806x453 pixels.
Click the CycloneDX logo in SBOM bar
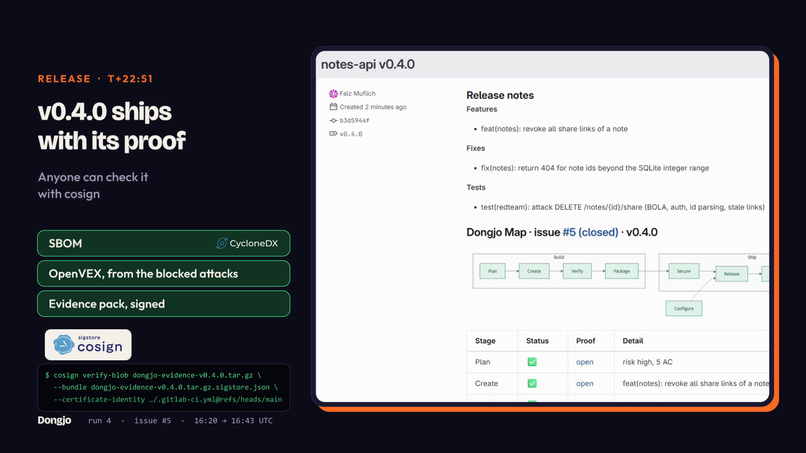click(x=247, y=243)
